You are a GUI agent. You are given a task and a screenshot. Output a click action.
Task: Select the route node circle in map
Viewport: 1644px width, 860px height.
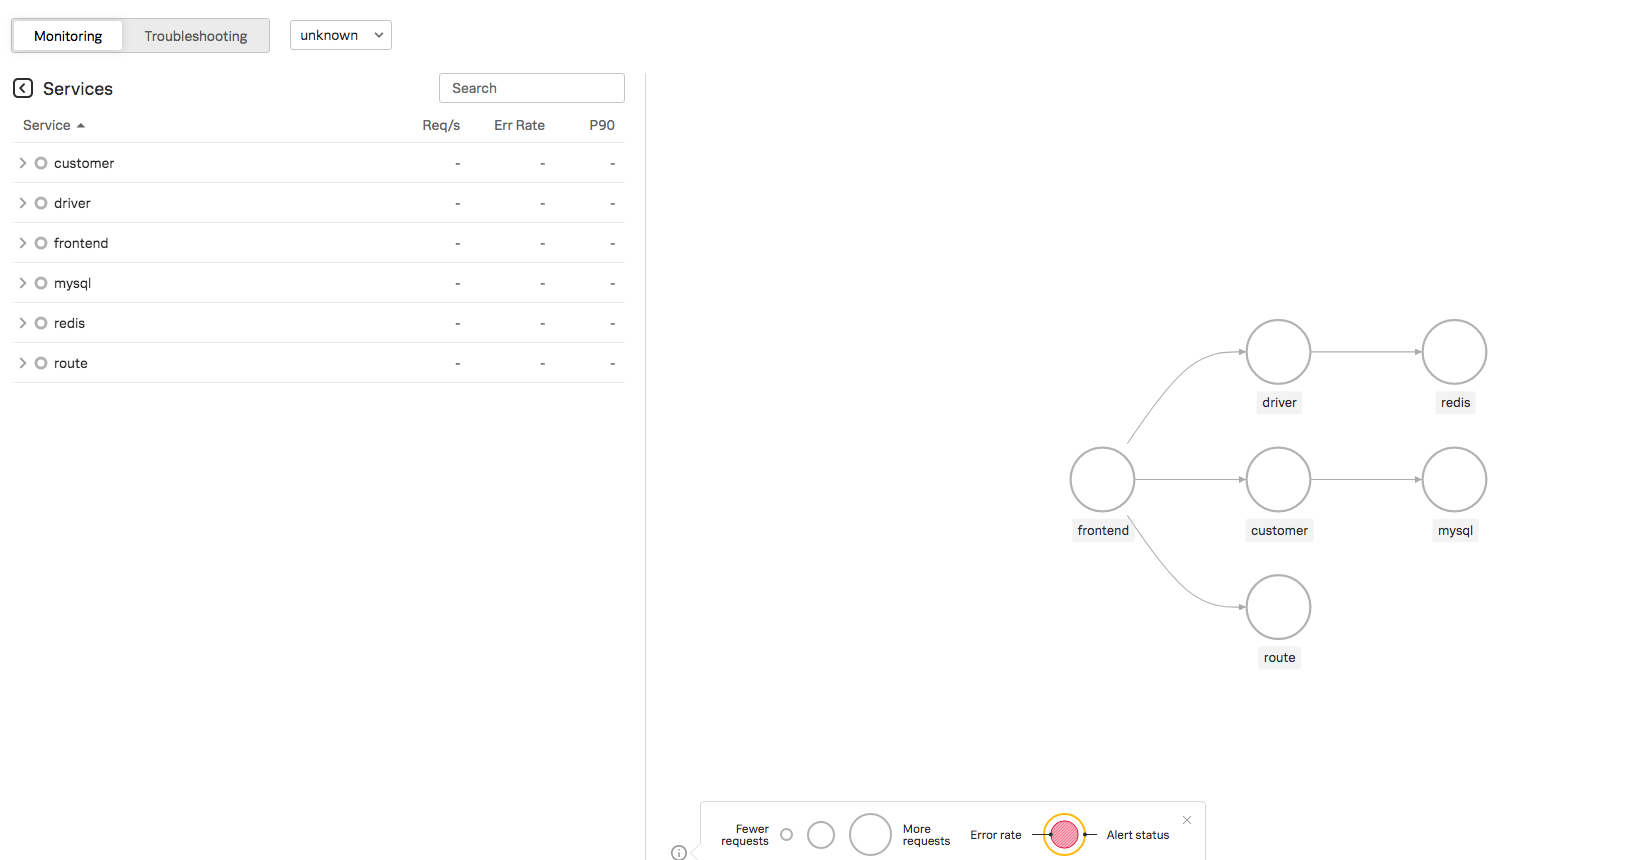point(1278,607)
